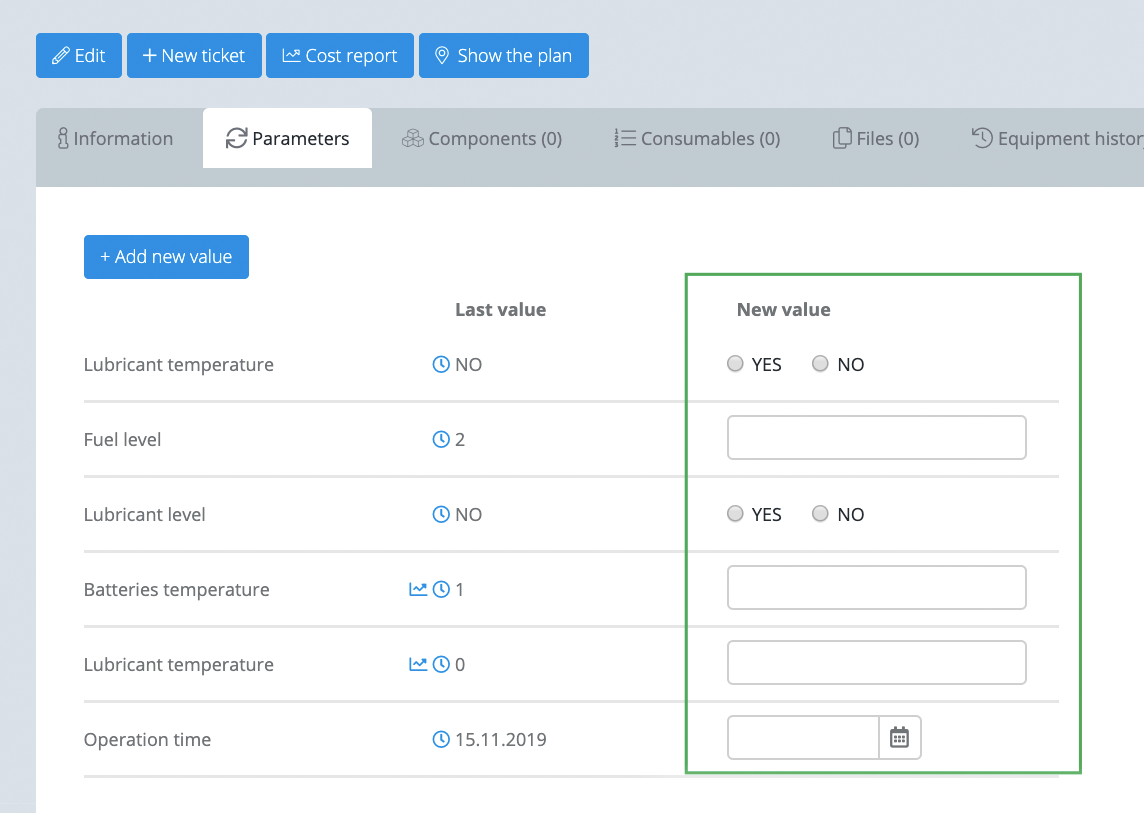Click the Operation time date input field

click(x=803, y=738)
